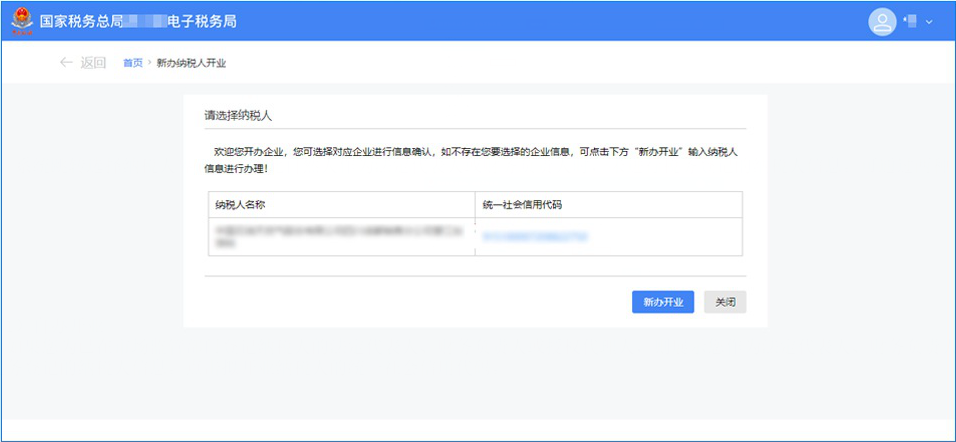The width and height of the screenshot is (956, 442).
Task: Click the national tax bureau emblem logo
Action: point(21,21)
